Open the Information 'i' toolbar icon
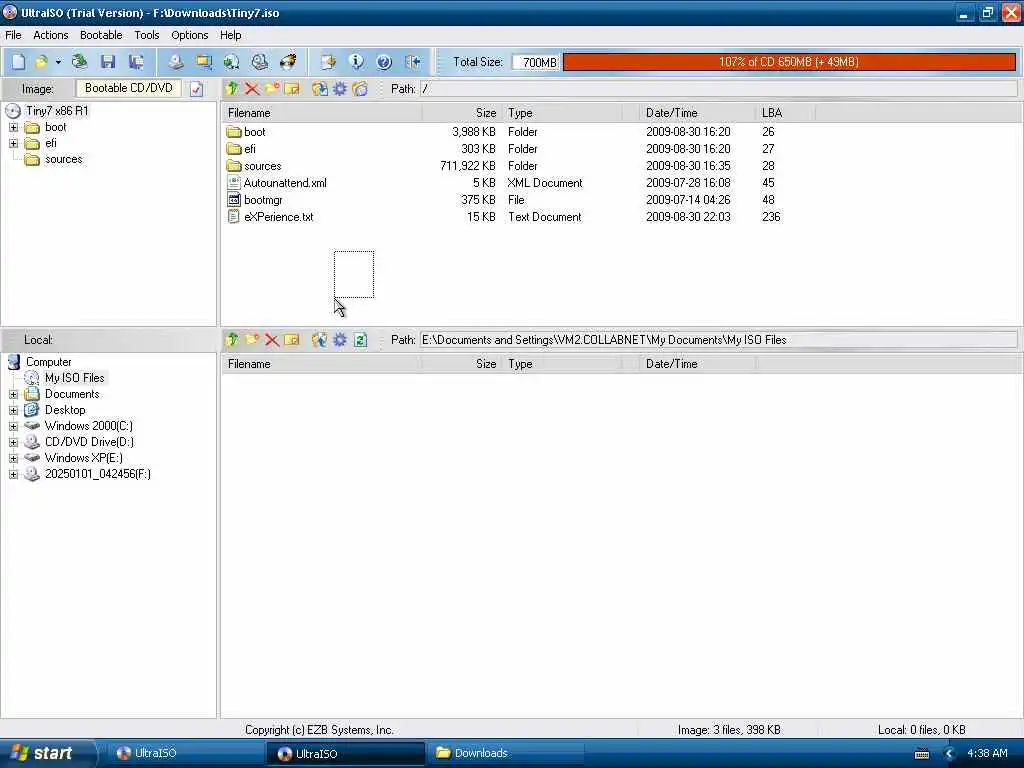This screenshot has height=768, width=1024. point(356,62)
